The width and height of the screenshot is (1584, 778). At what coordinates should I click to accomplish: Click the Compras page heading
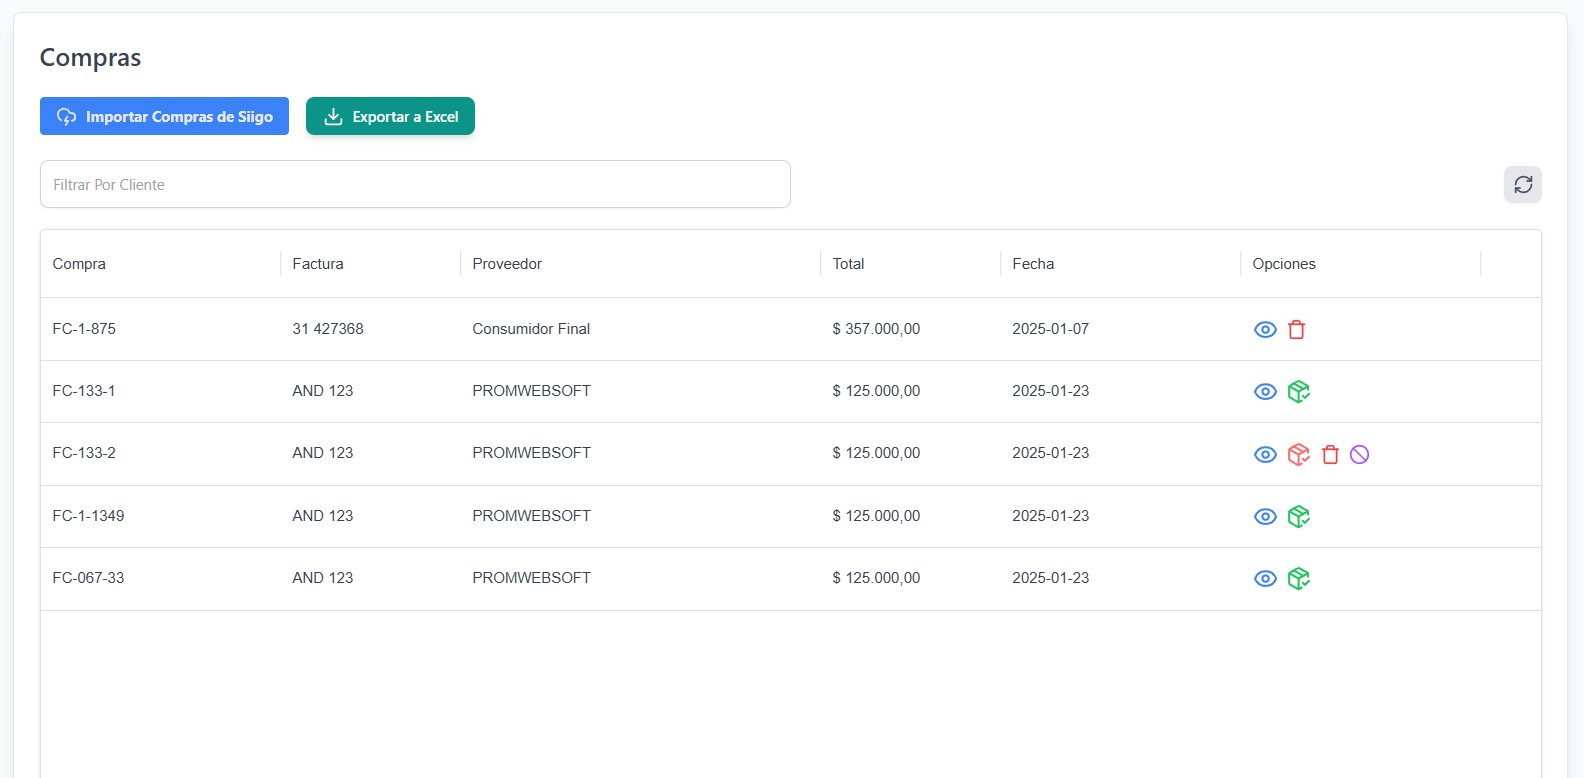(90, 58)
